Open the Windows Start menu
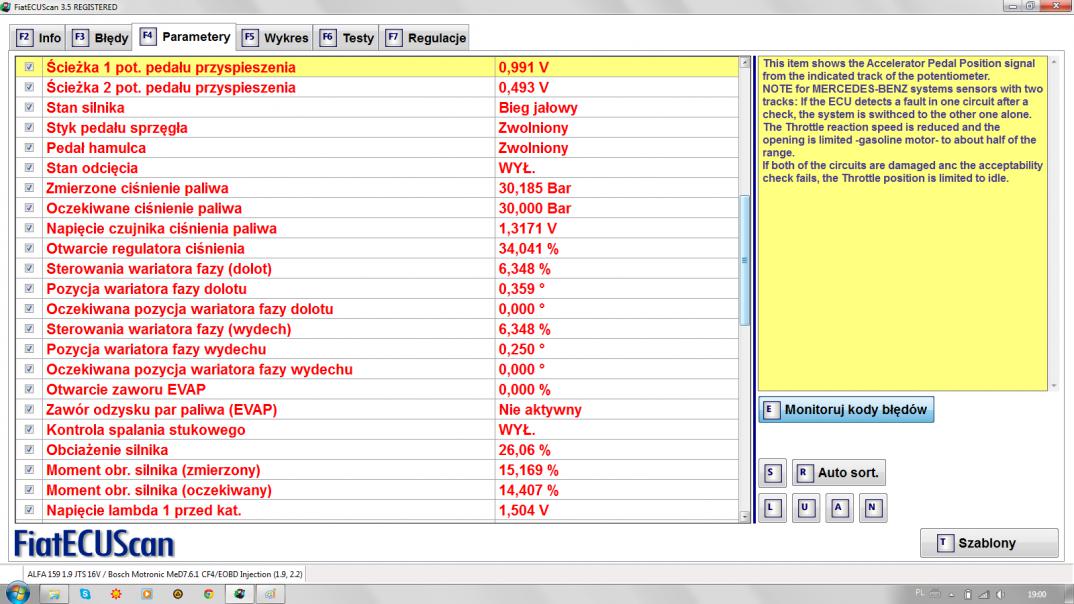 tap(20, 592)
